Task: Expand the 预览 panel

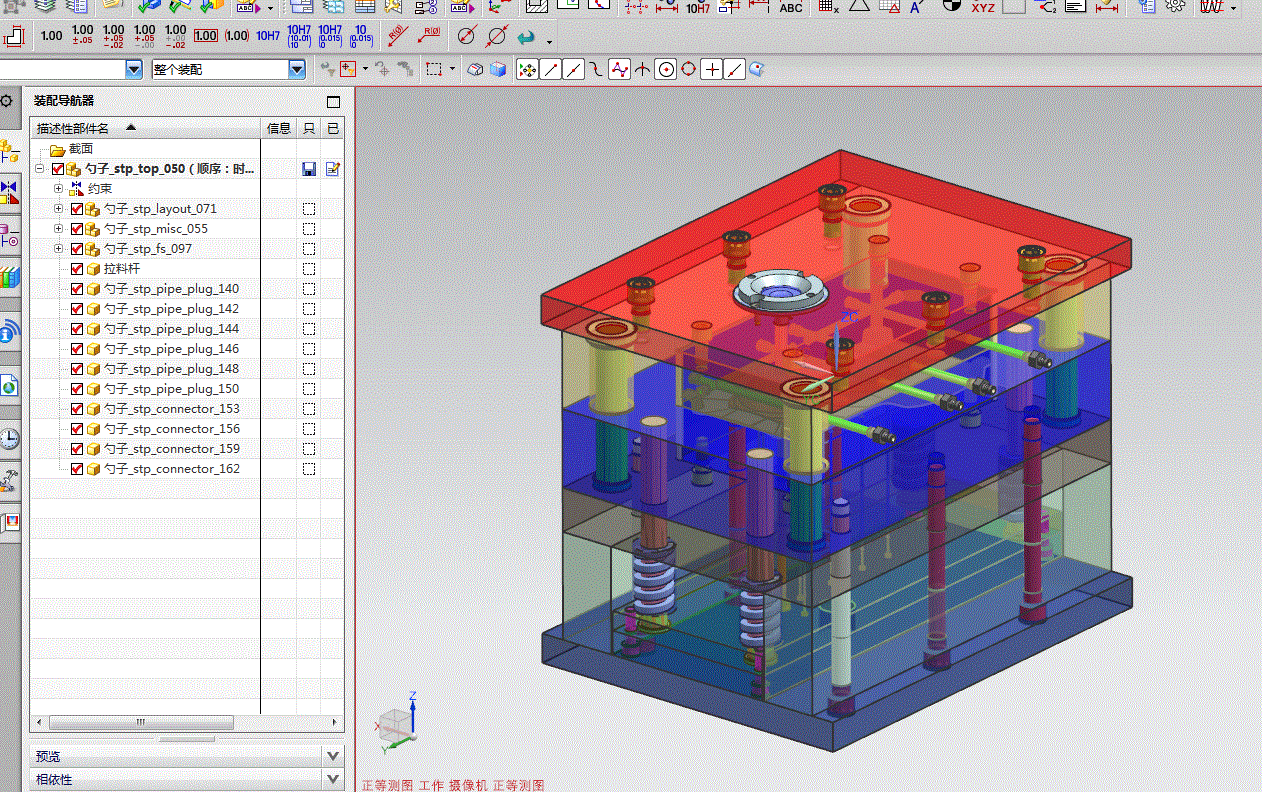Action: pos(333,756)
